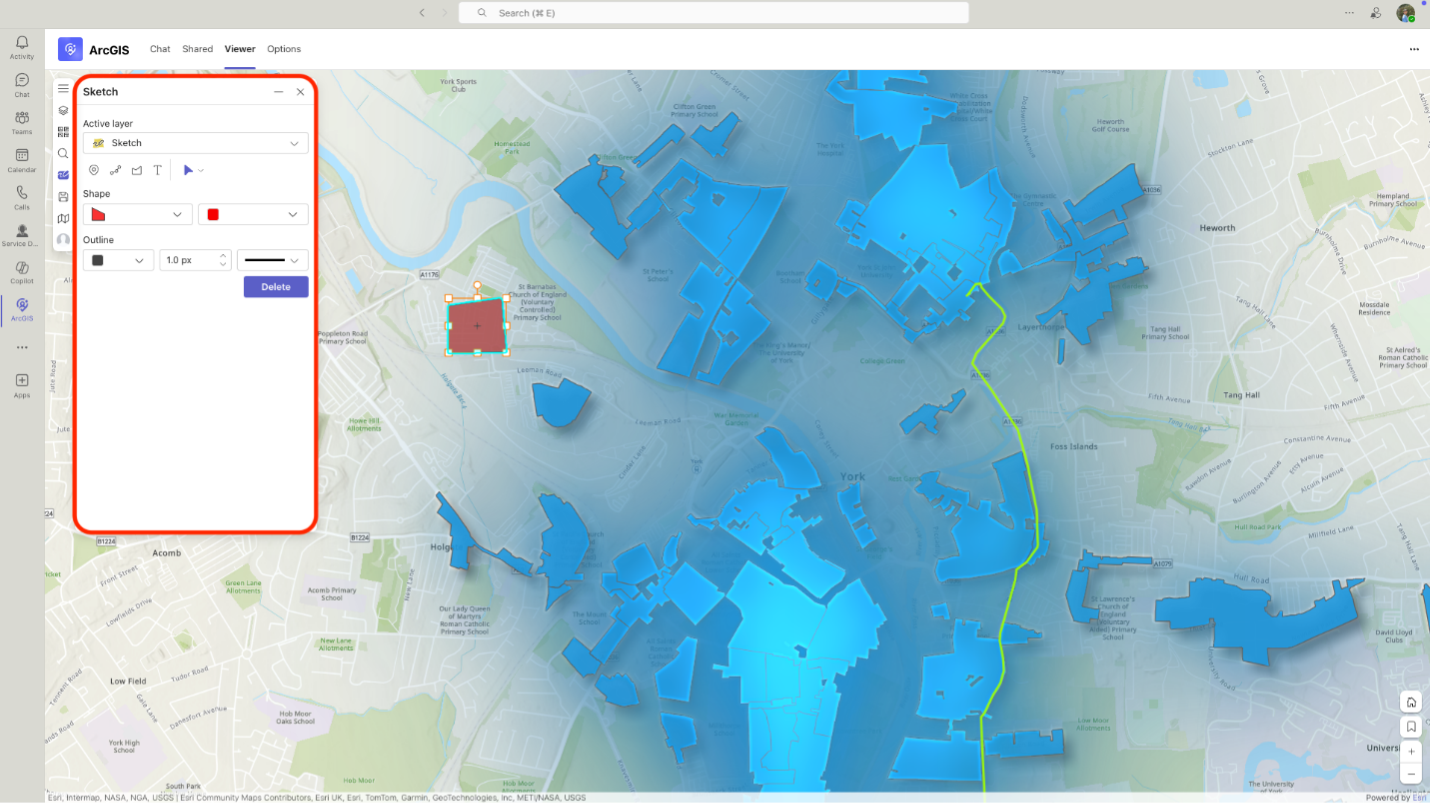Open the selection tool dropdown chevron
Viewport: 1430px width, 806px height.
199,170
